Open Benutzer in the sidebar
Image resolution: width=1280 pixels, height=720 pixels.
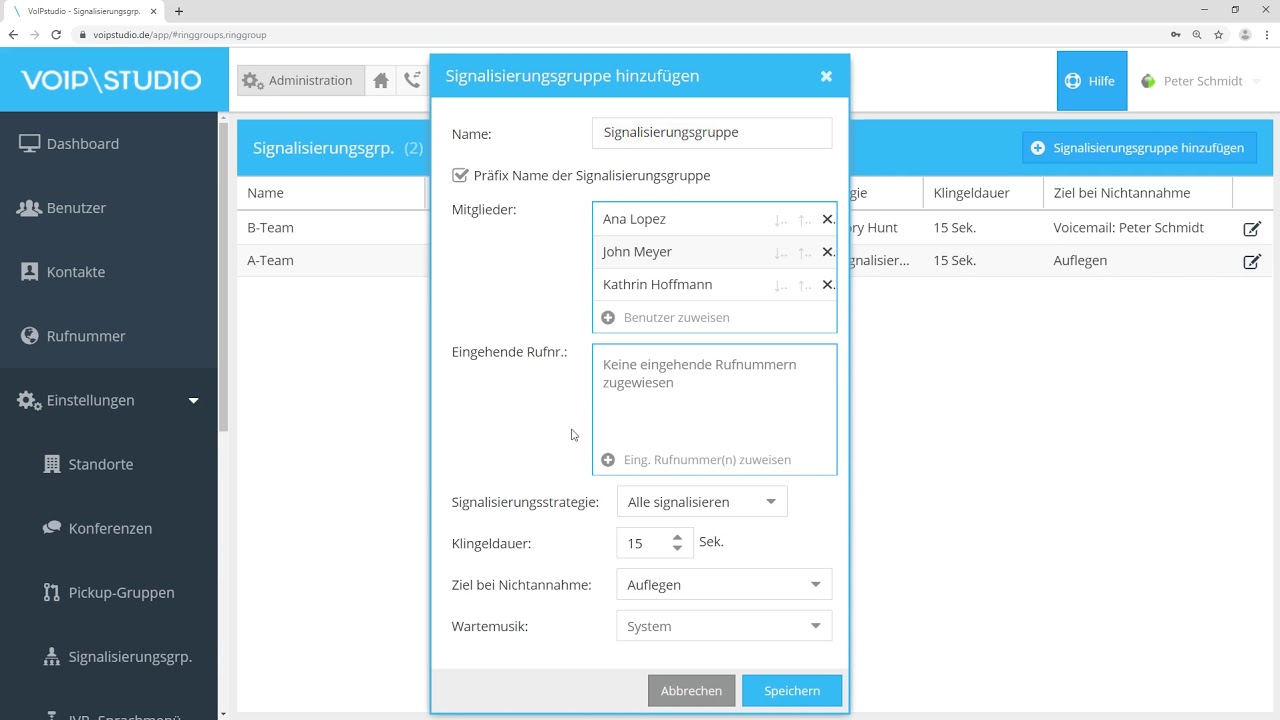click(108, 208)
